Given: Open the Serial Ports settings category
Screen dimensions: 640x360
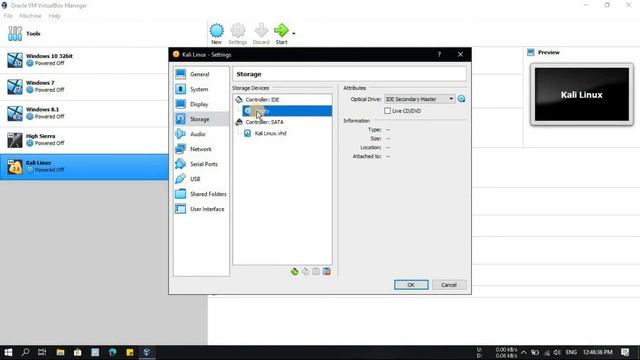Looking at the screenshot, I should coord(201,164).
